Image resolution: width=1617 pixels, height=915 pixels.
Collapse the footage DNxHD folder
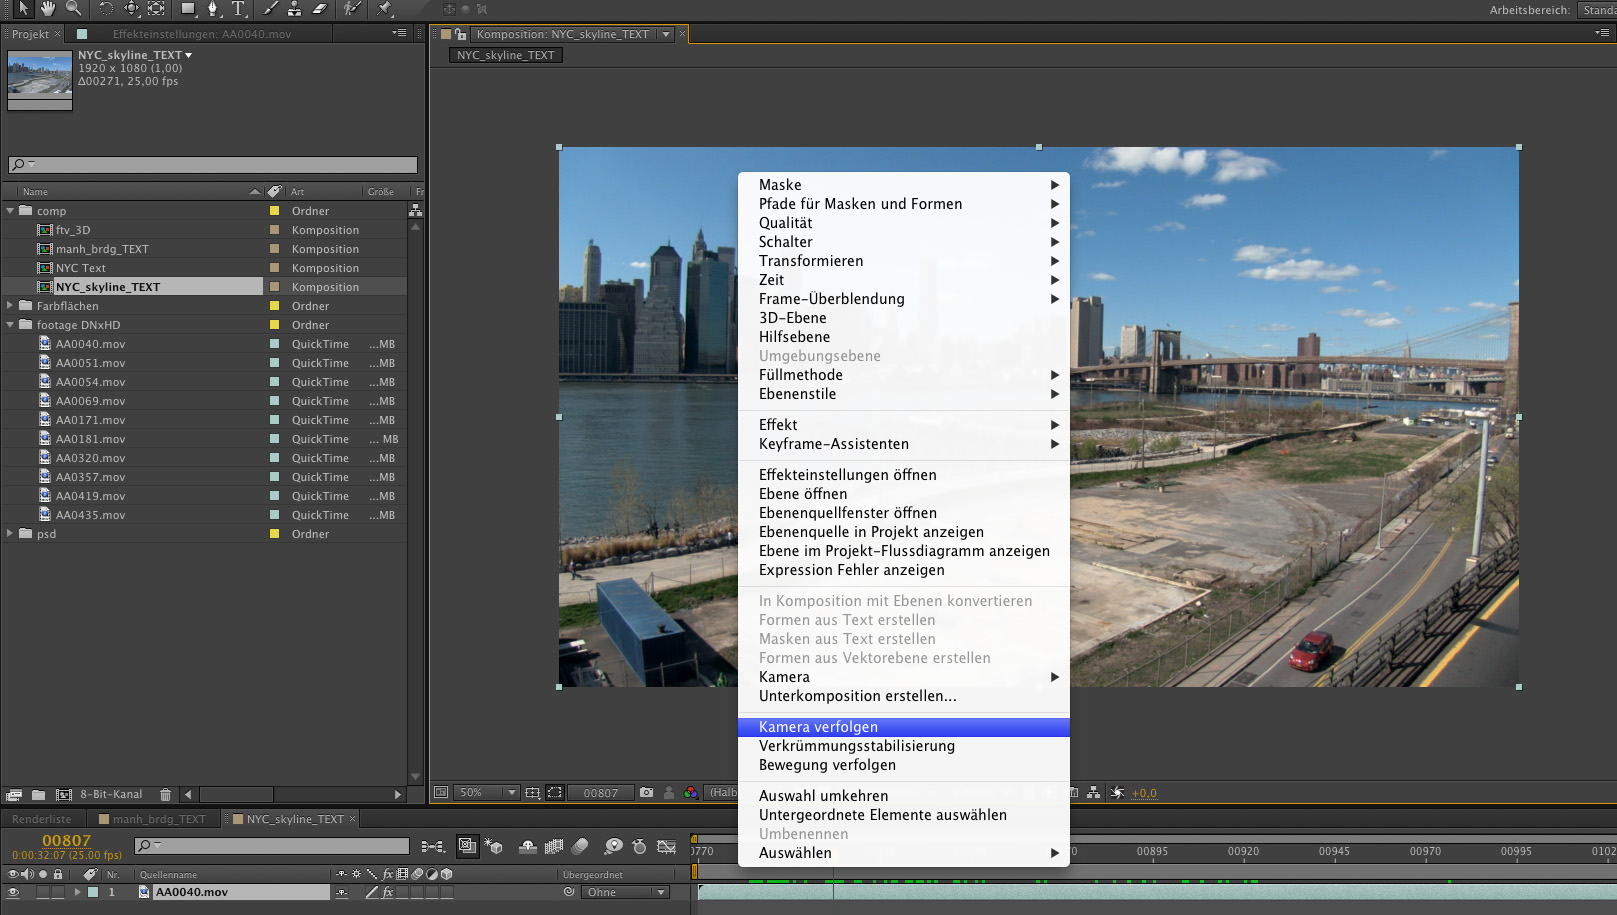pyautogui.click(x=10, y=325)
